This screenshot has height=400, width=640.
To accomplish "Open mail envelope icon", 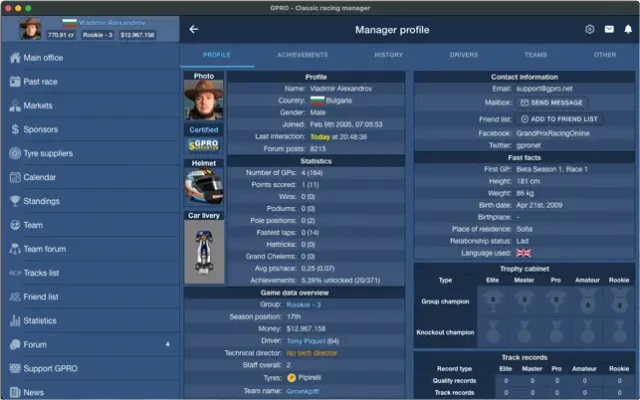I will click(x=609, y=29).
